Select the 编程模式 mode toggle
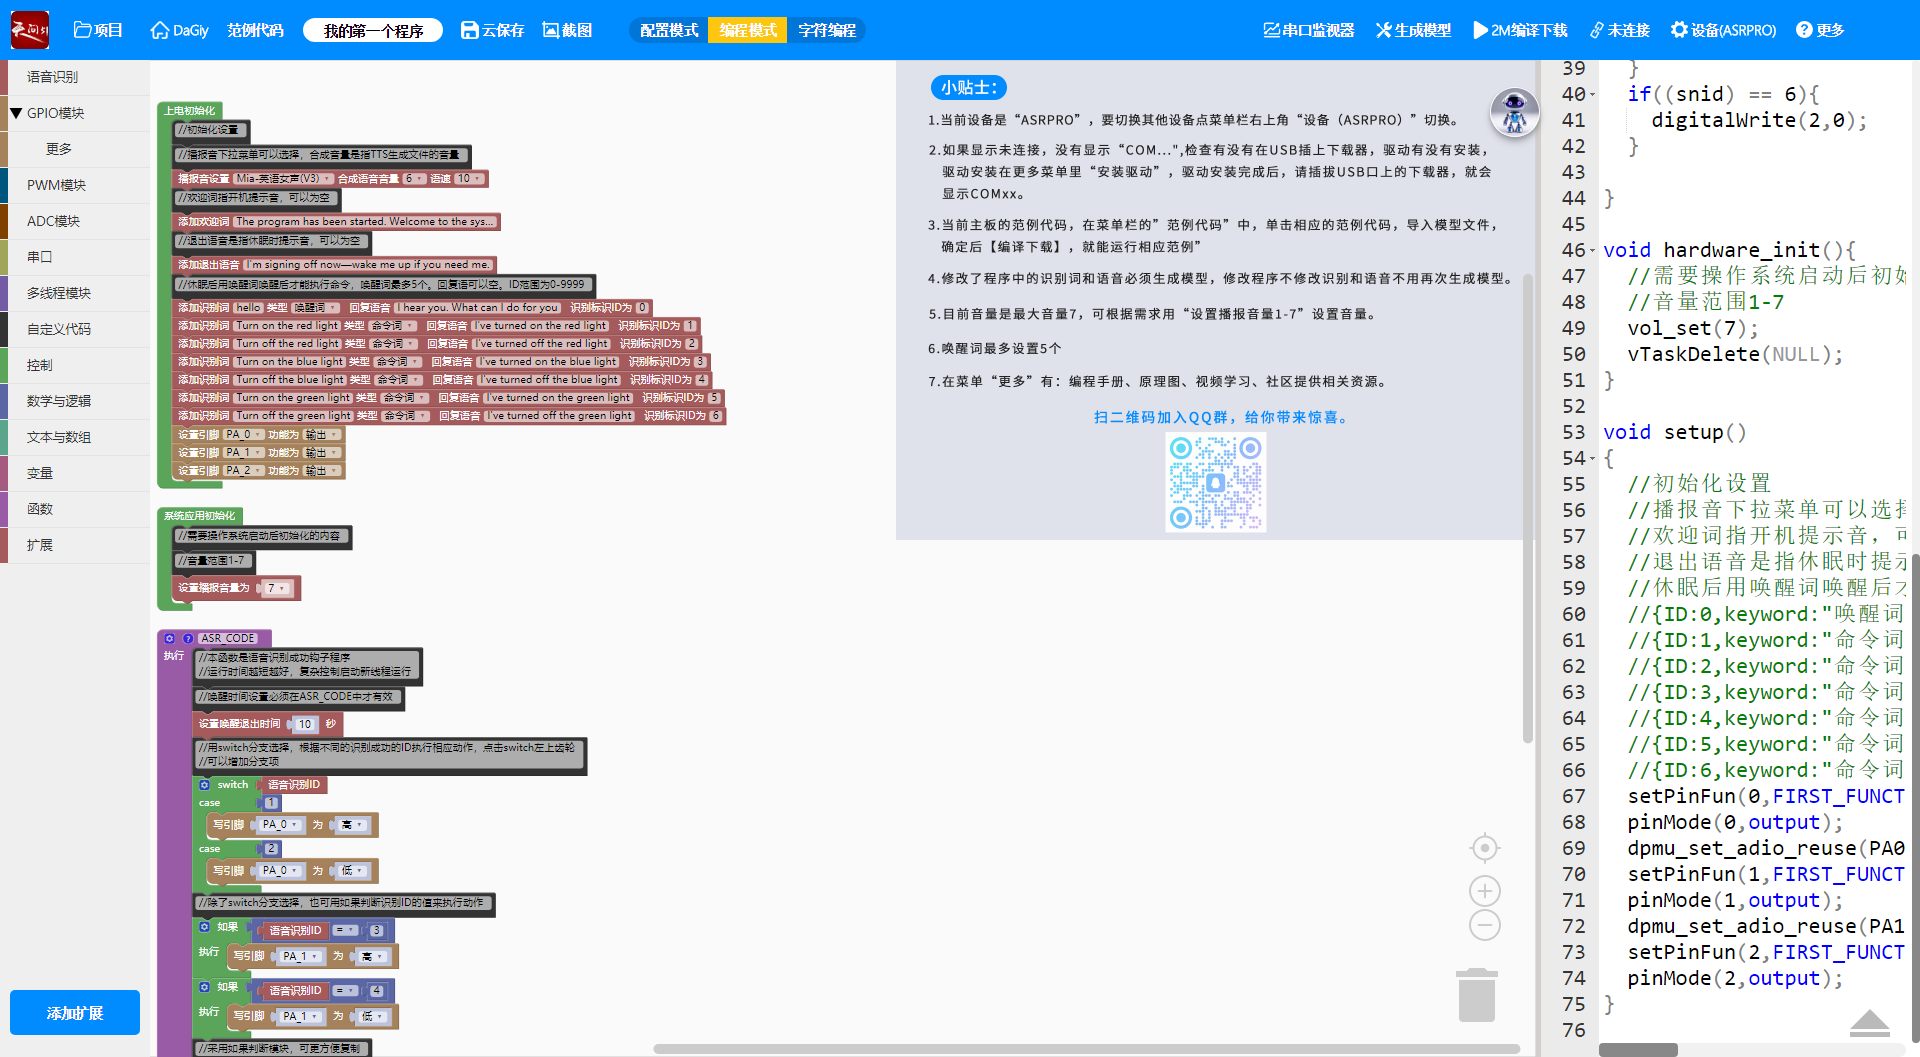Image resolution: width=1920 pixels, height=1057 pixels. click(748, 30)
